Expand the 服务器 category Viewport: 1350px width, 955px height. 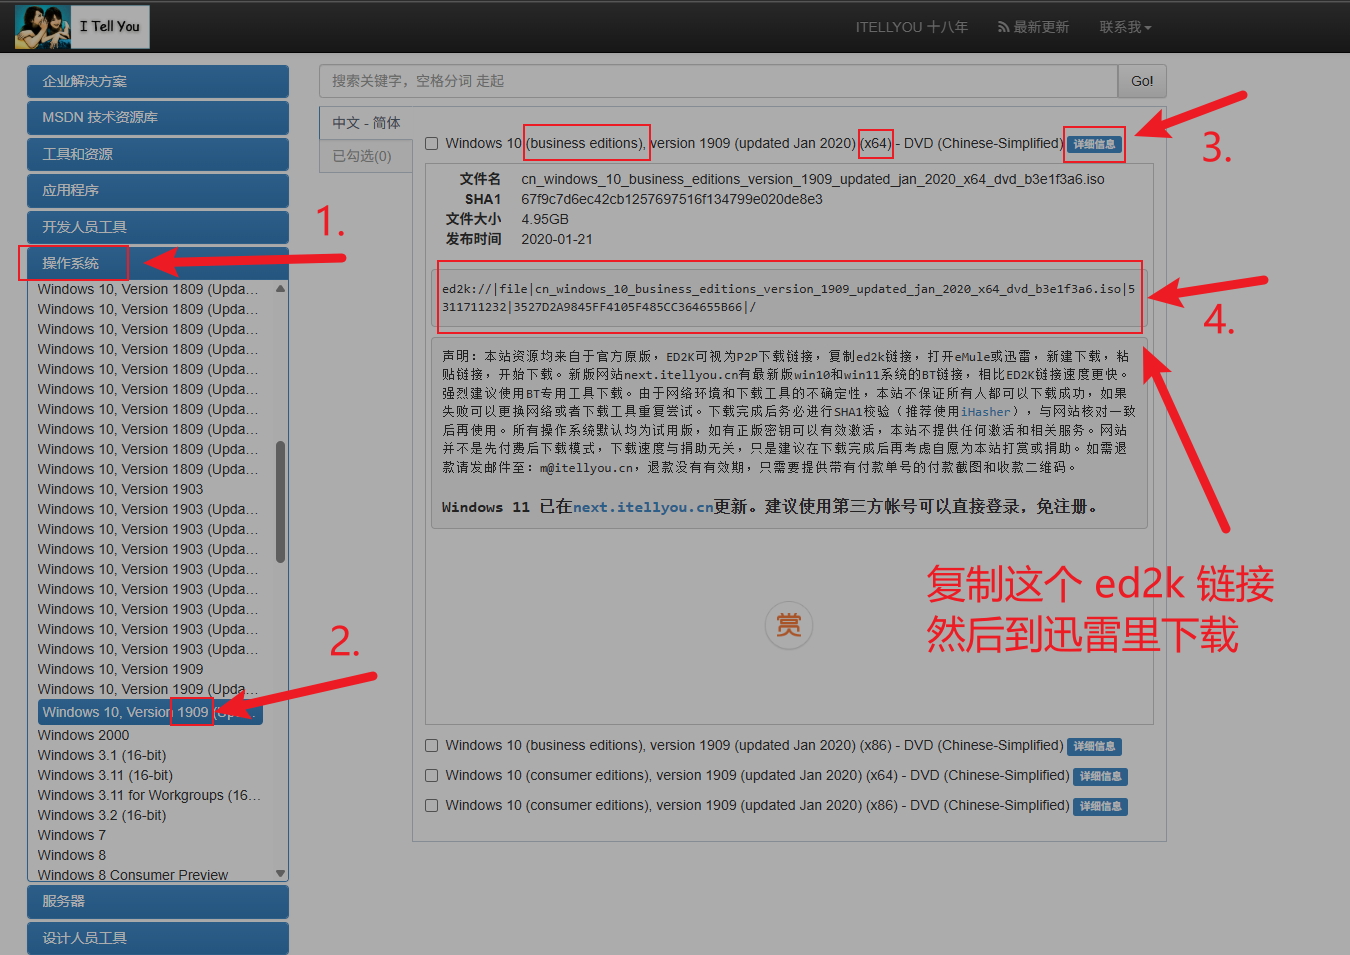(x=158, y=902)
